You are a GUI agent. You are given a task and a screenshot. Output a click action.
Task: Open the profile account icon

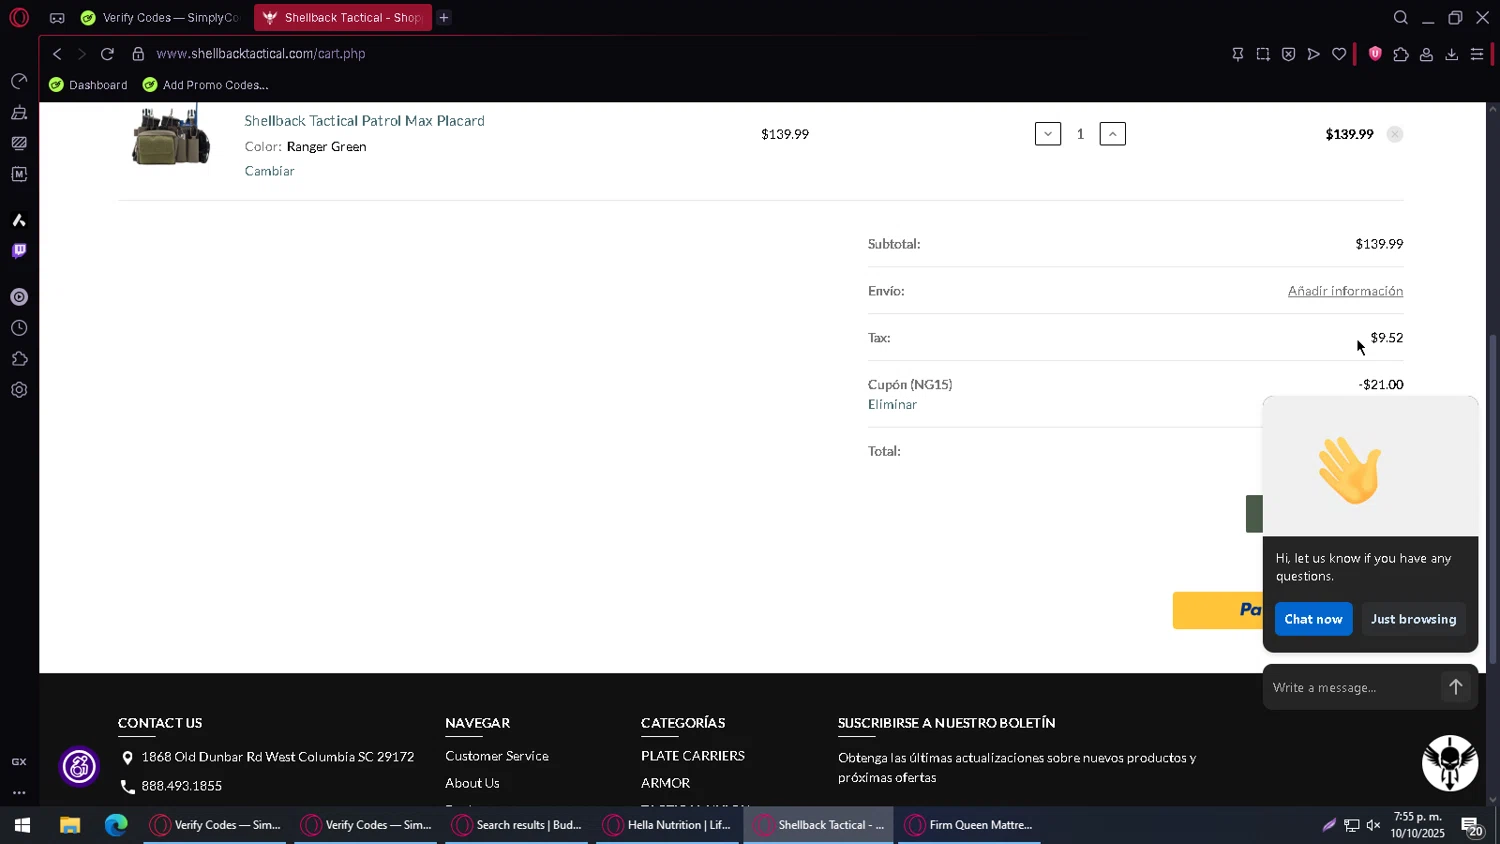pyautogui.click(x=1426, y=54)
